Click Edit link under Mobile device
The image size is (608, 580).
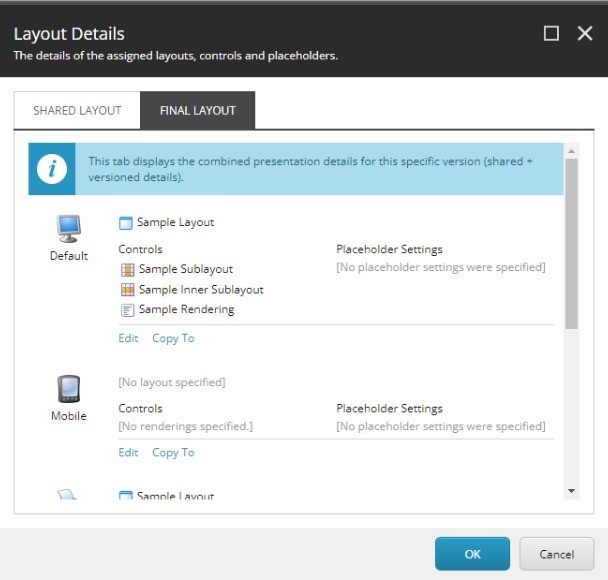point(128,452)
